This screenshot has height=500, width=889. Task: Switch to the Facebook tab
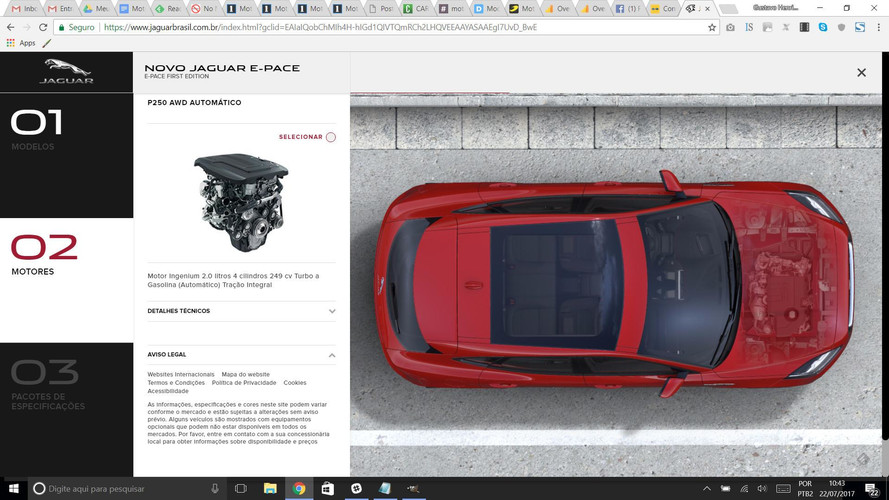tap(627, 9)
